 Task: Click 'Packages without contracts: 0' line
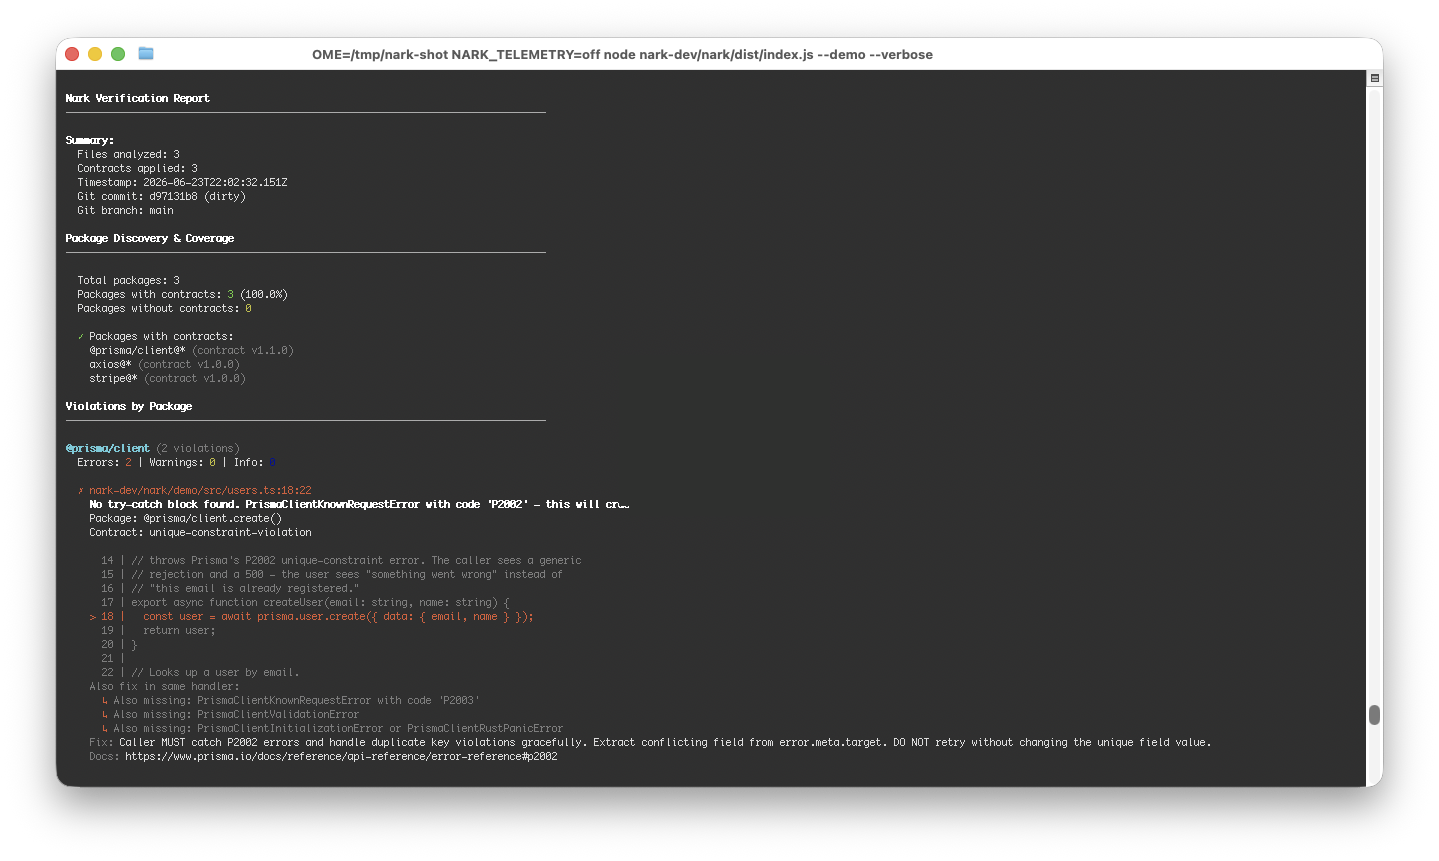coord(164,308)
